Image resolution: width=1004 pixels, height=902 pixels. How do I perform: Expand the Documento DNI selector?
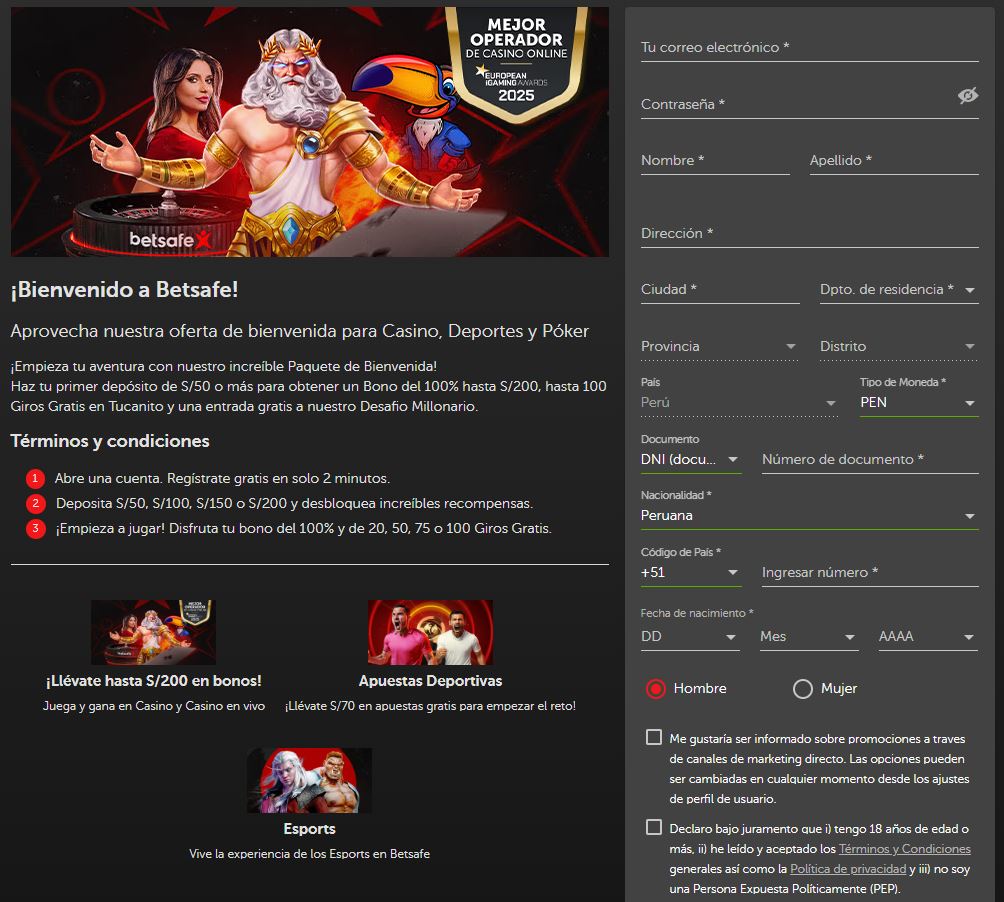735,459
